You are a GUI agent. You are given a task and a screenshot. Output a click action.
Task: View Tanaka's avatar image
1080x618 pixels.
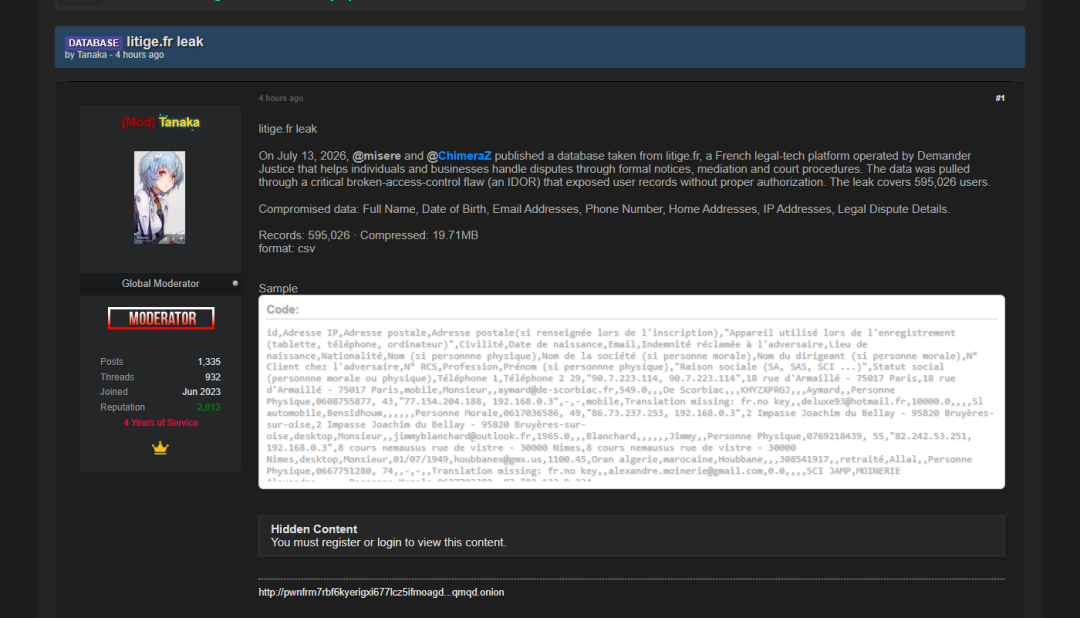pos(159,197)
